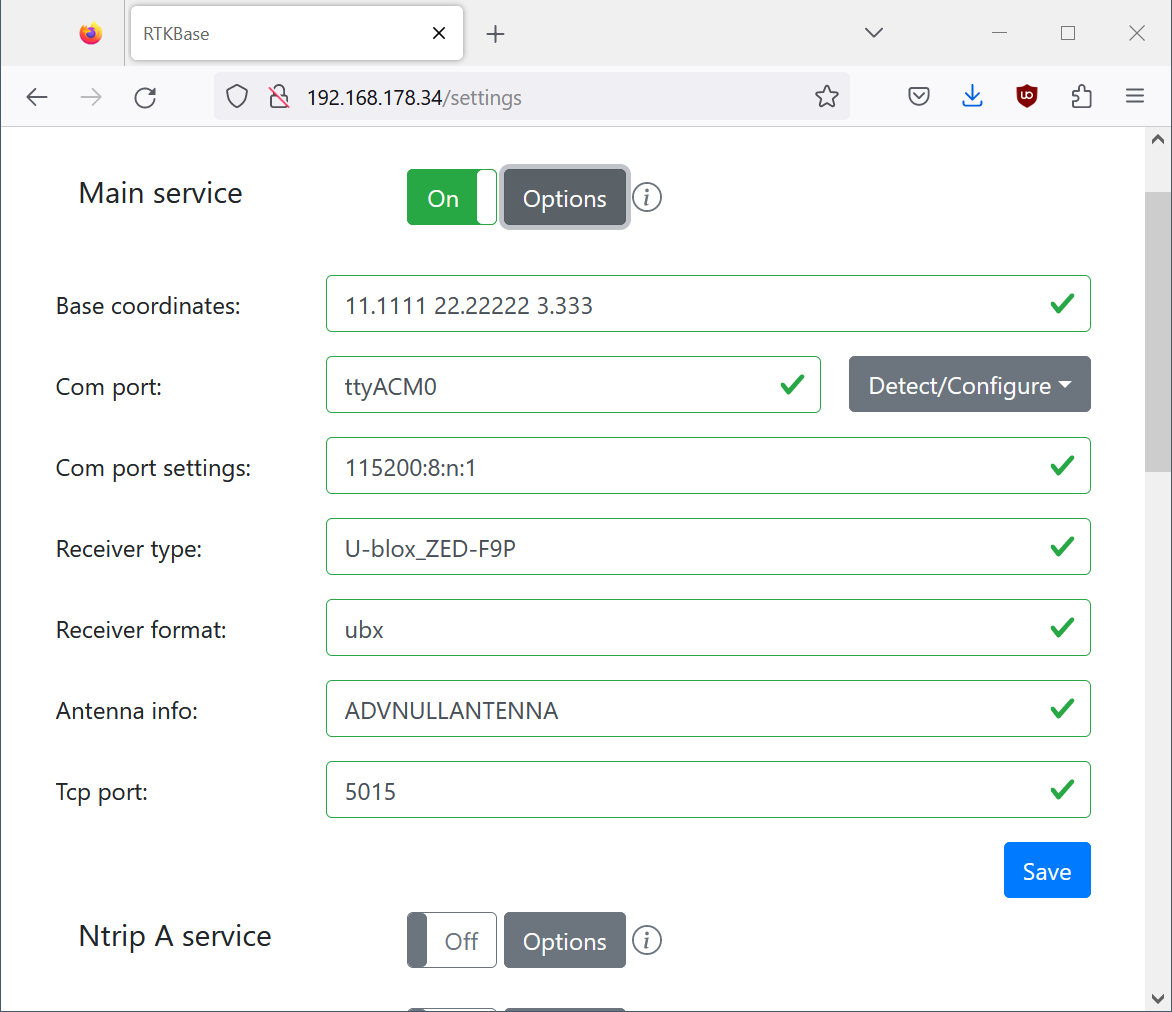This screenshot has height=1012, width=1172.
Task: Open the uBlock Origin extension icon
Action: click(x=1026, y=97)
